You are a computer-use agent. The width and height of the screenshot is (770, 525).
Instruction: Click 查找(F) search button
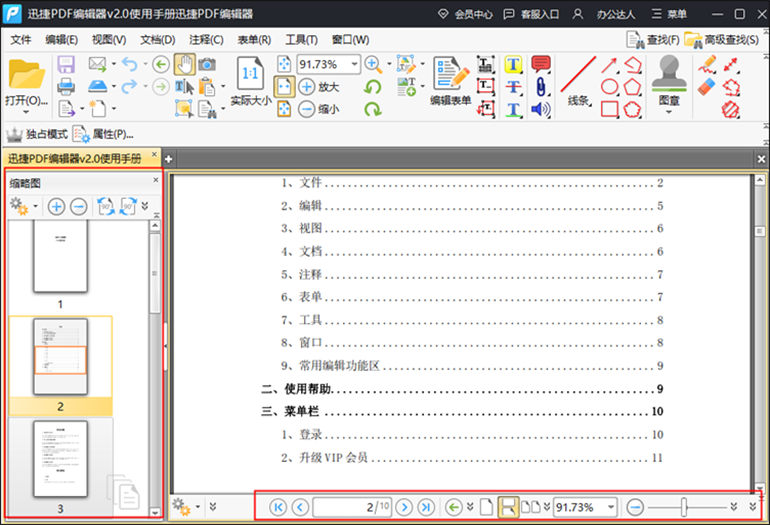(x=653, y=40)
